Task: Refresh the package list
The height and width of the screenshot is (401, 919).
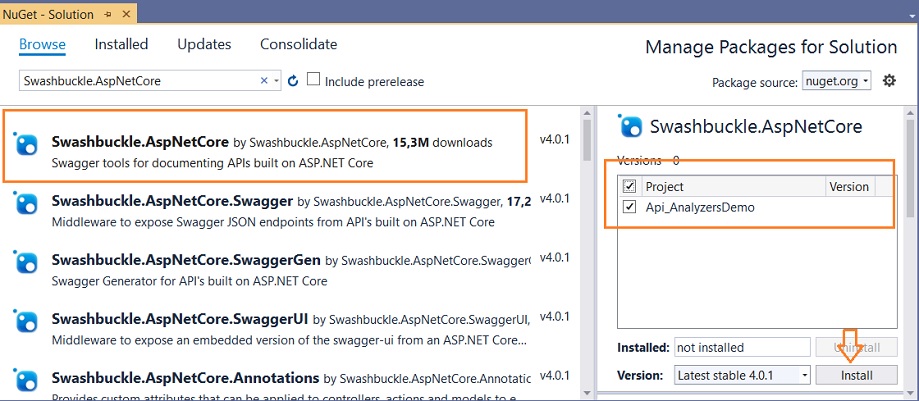Action: click(x=293, y=81)
